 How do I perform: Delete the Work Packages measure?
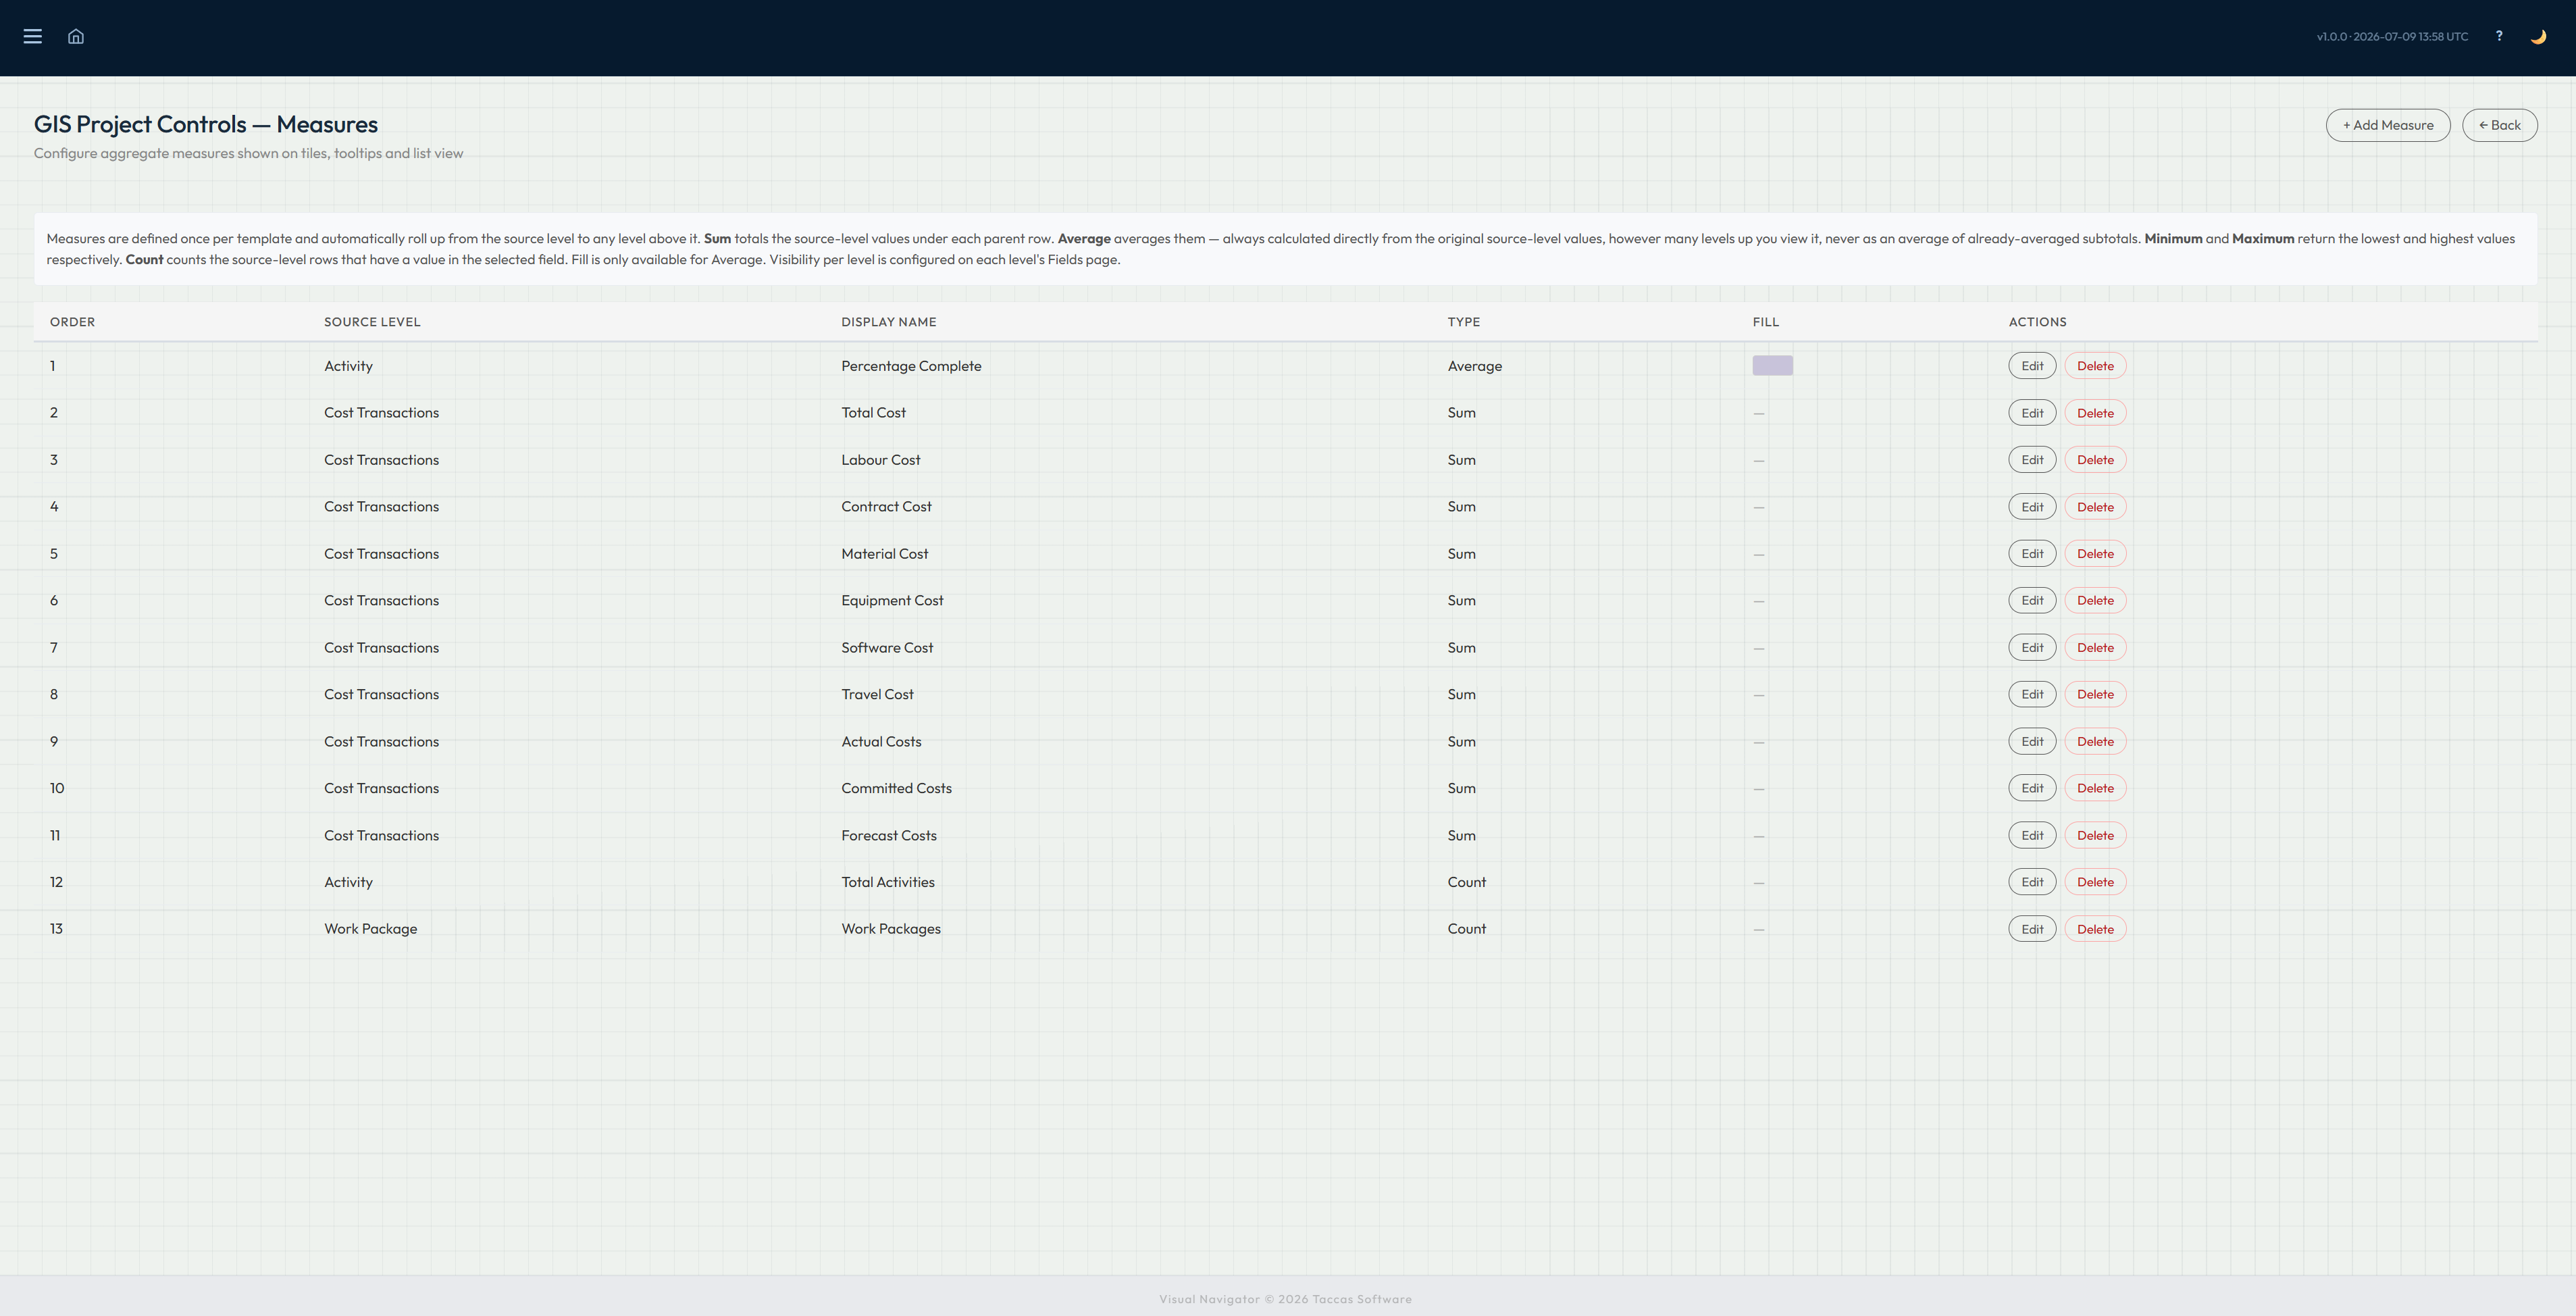pos(2095,929)
